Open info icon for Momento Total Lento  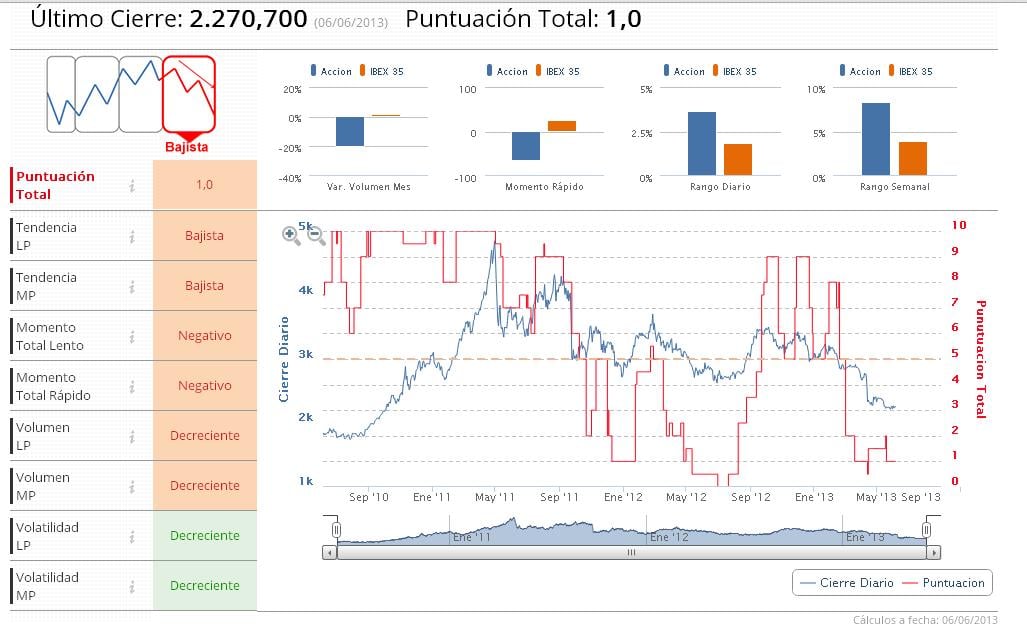coord(132,337)
